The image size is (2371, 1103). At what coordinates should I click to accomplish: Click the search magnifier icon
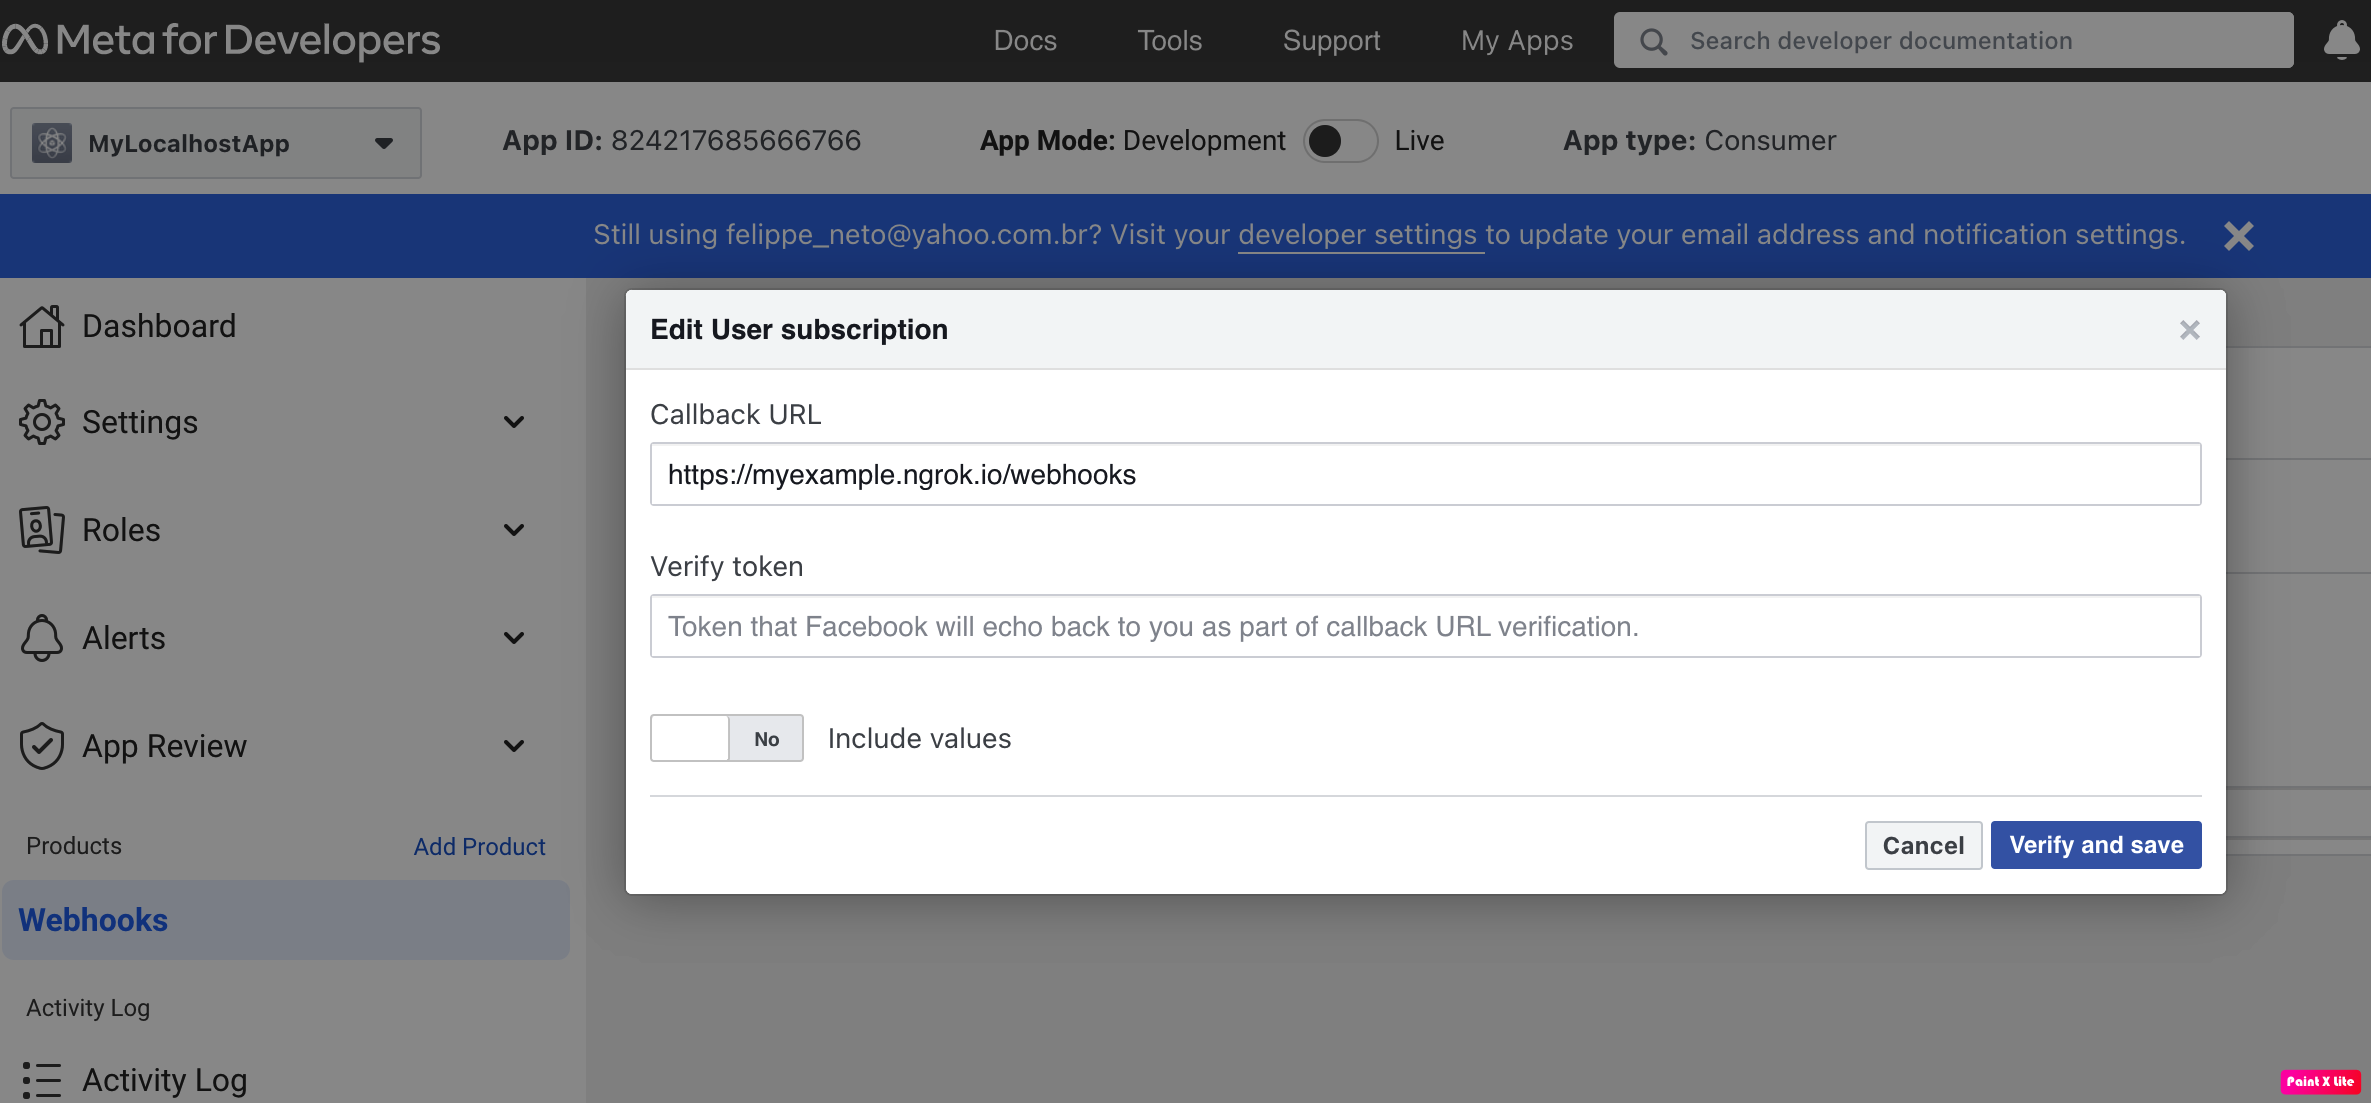(x=1653, y=41)
